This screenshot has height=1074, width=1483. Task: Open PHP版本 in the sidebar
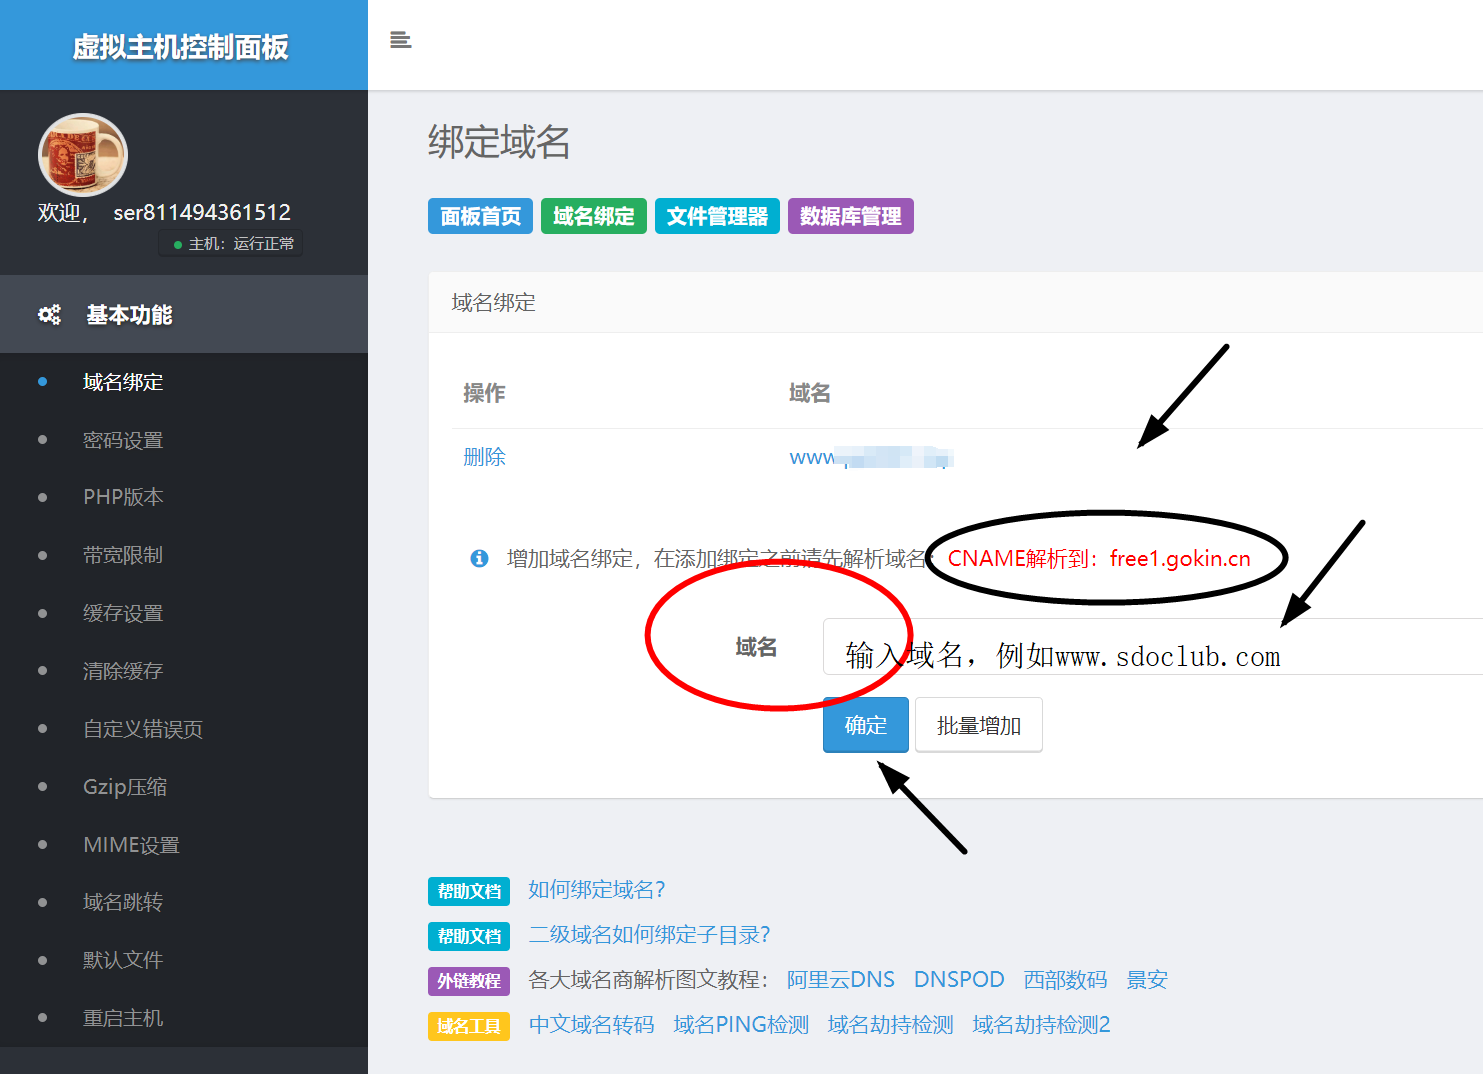tap(123, 497)
